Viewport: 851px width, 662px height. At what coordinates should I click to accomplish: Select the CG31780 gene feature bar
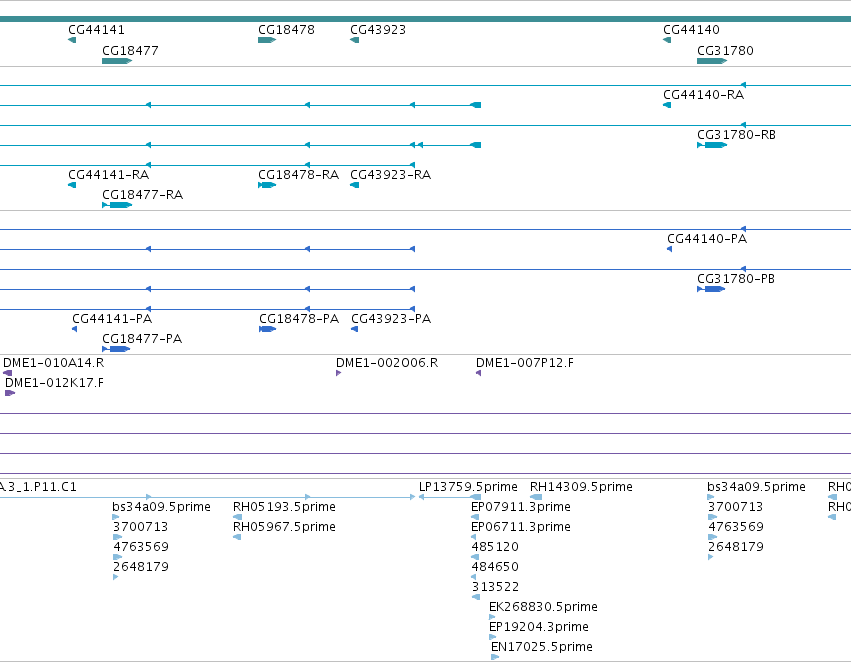pos(712,61)
